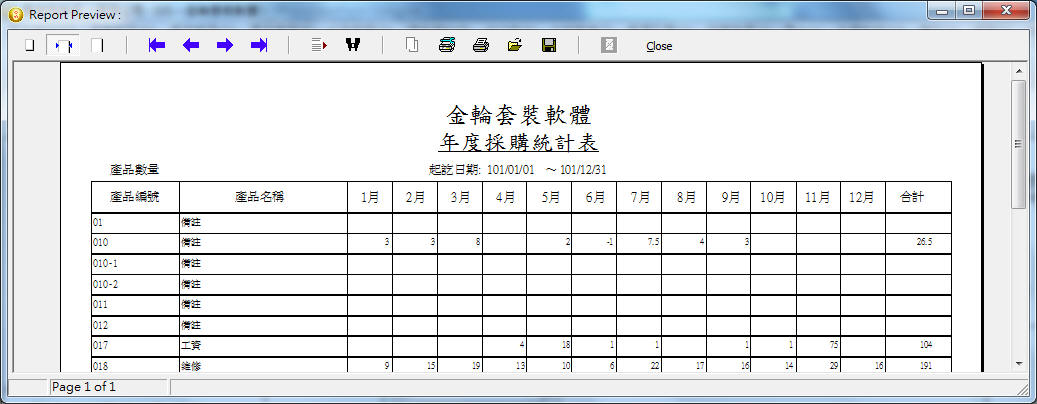Screen dimensions: 1037x404
Task: Click the "7月" column header
Action: 640,197
